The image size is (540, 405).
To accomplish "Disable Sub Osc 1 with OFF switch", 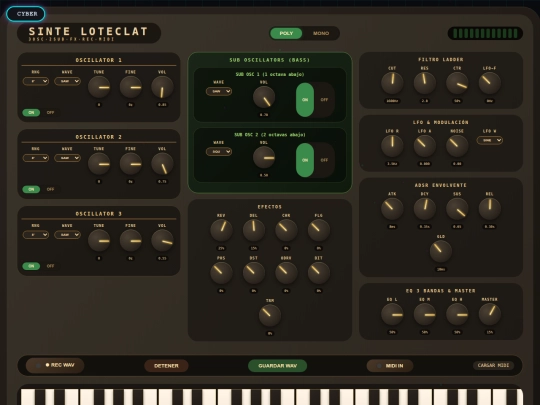I will 324,100.
